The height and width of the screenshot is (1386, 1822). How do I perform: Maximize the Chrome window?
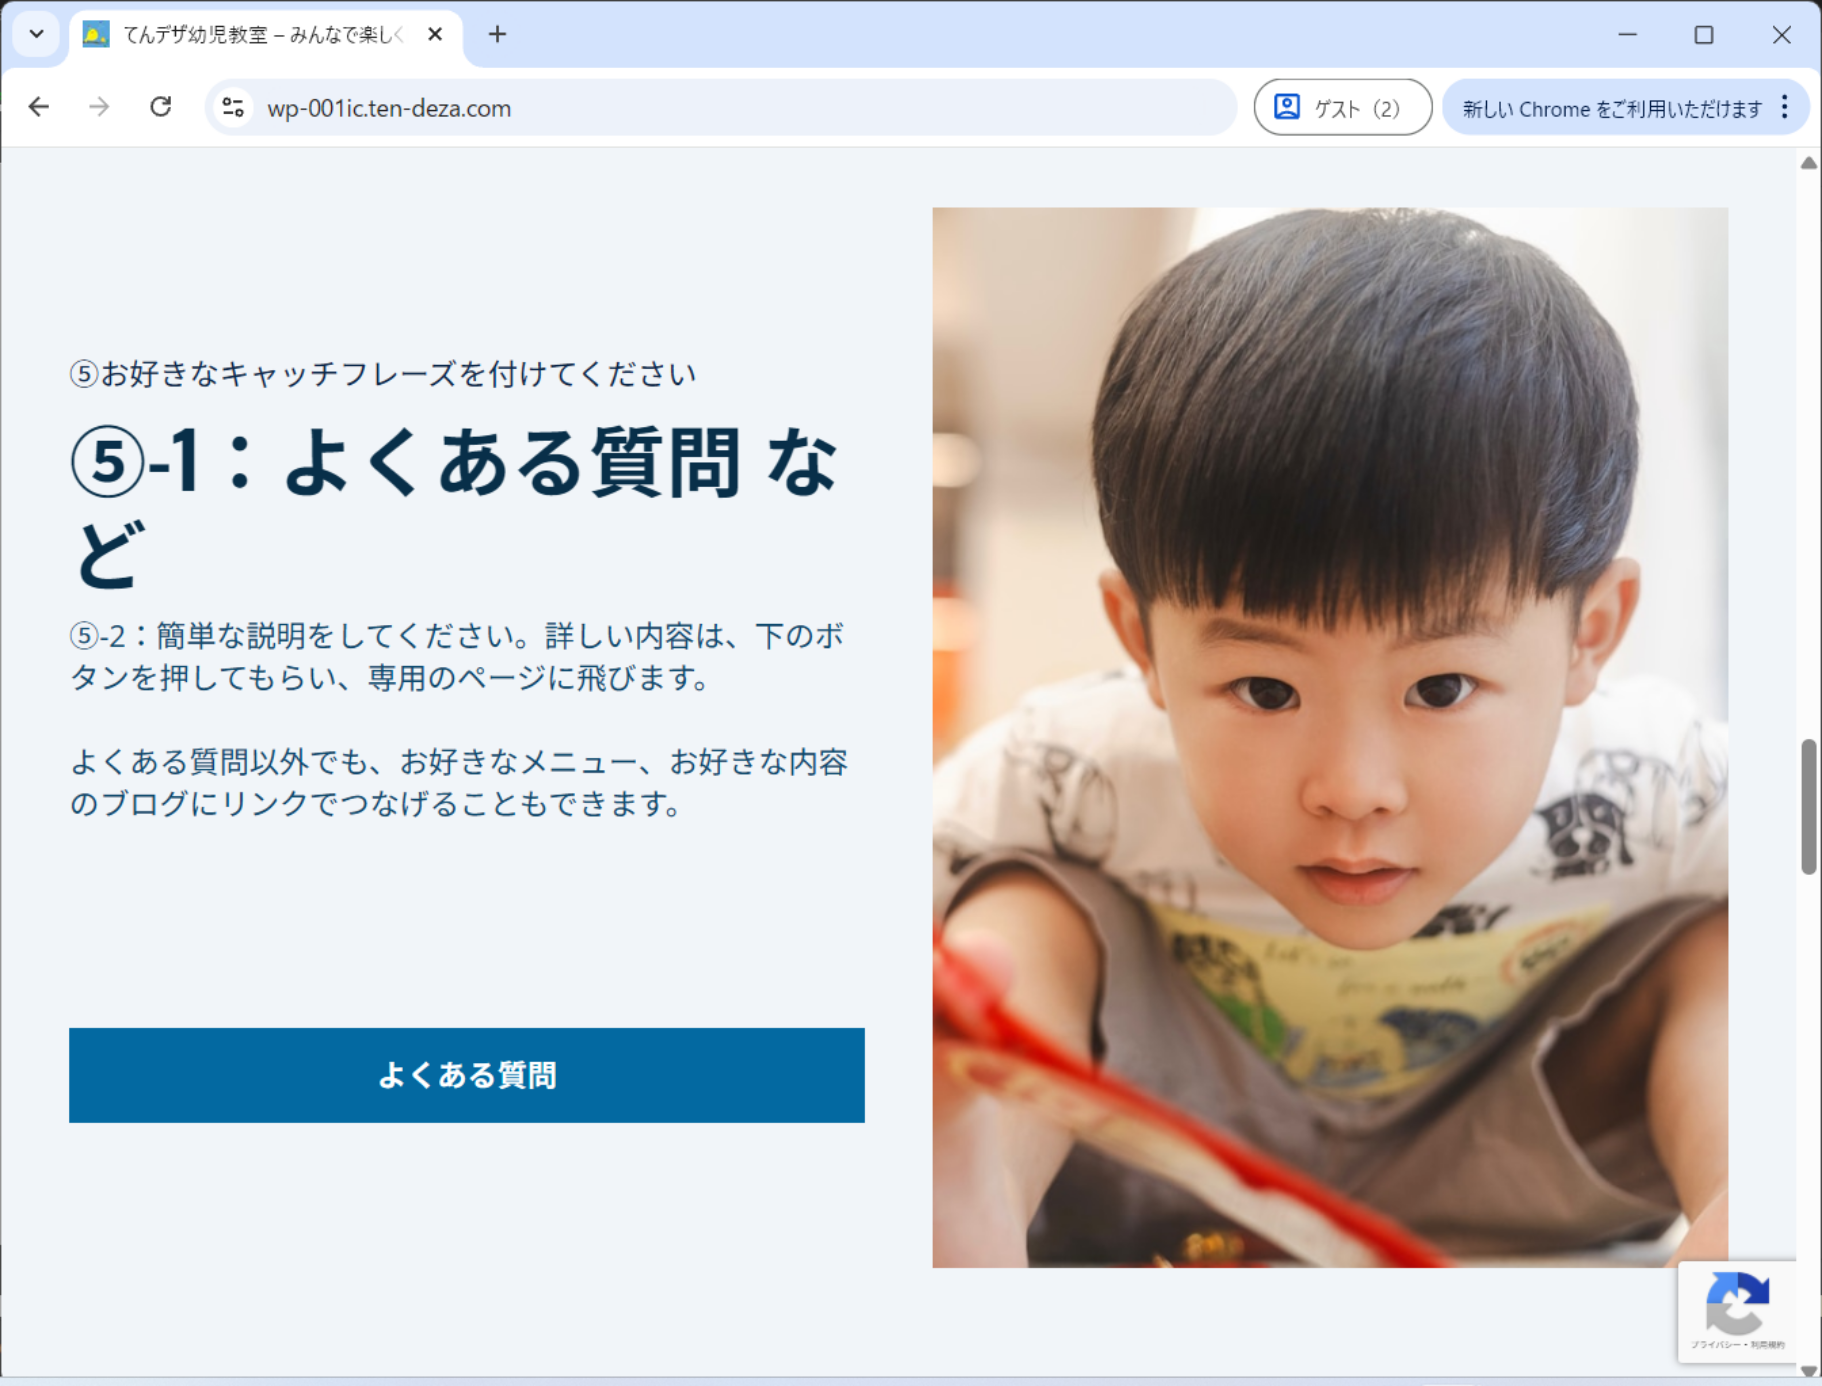(1704, 34)
